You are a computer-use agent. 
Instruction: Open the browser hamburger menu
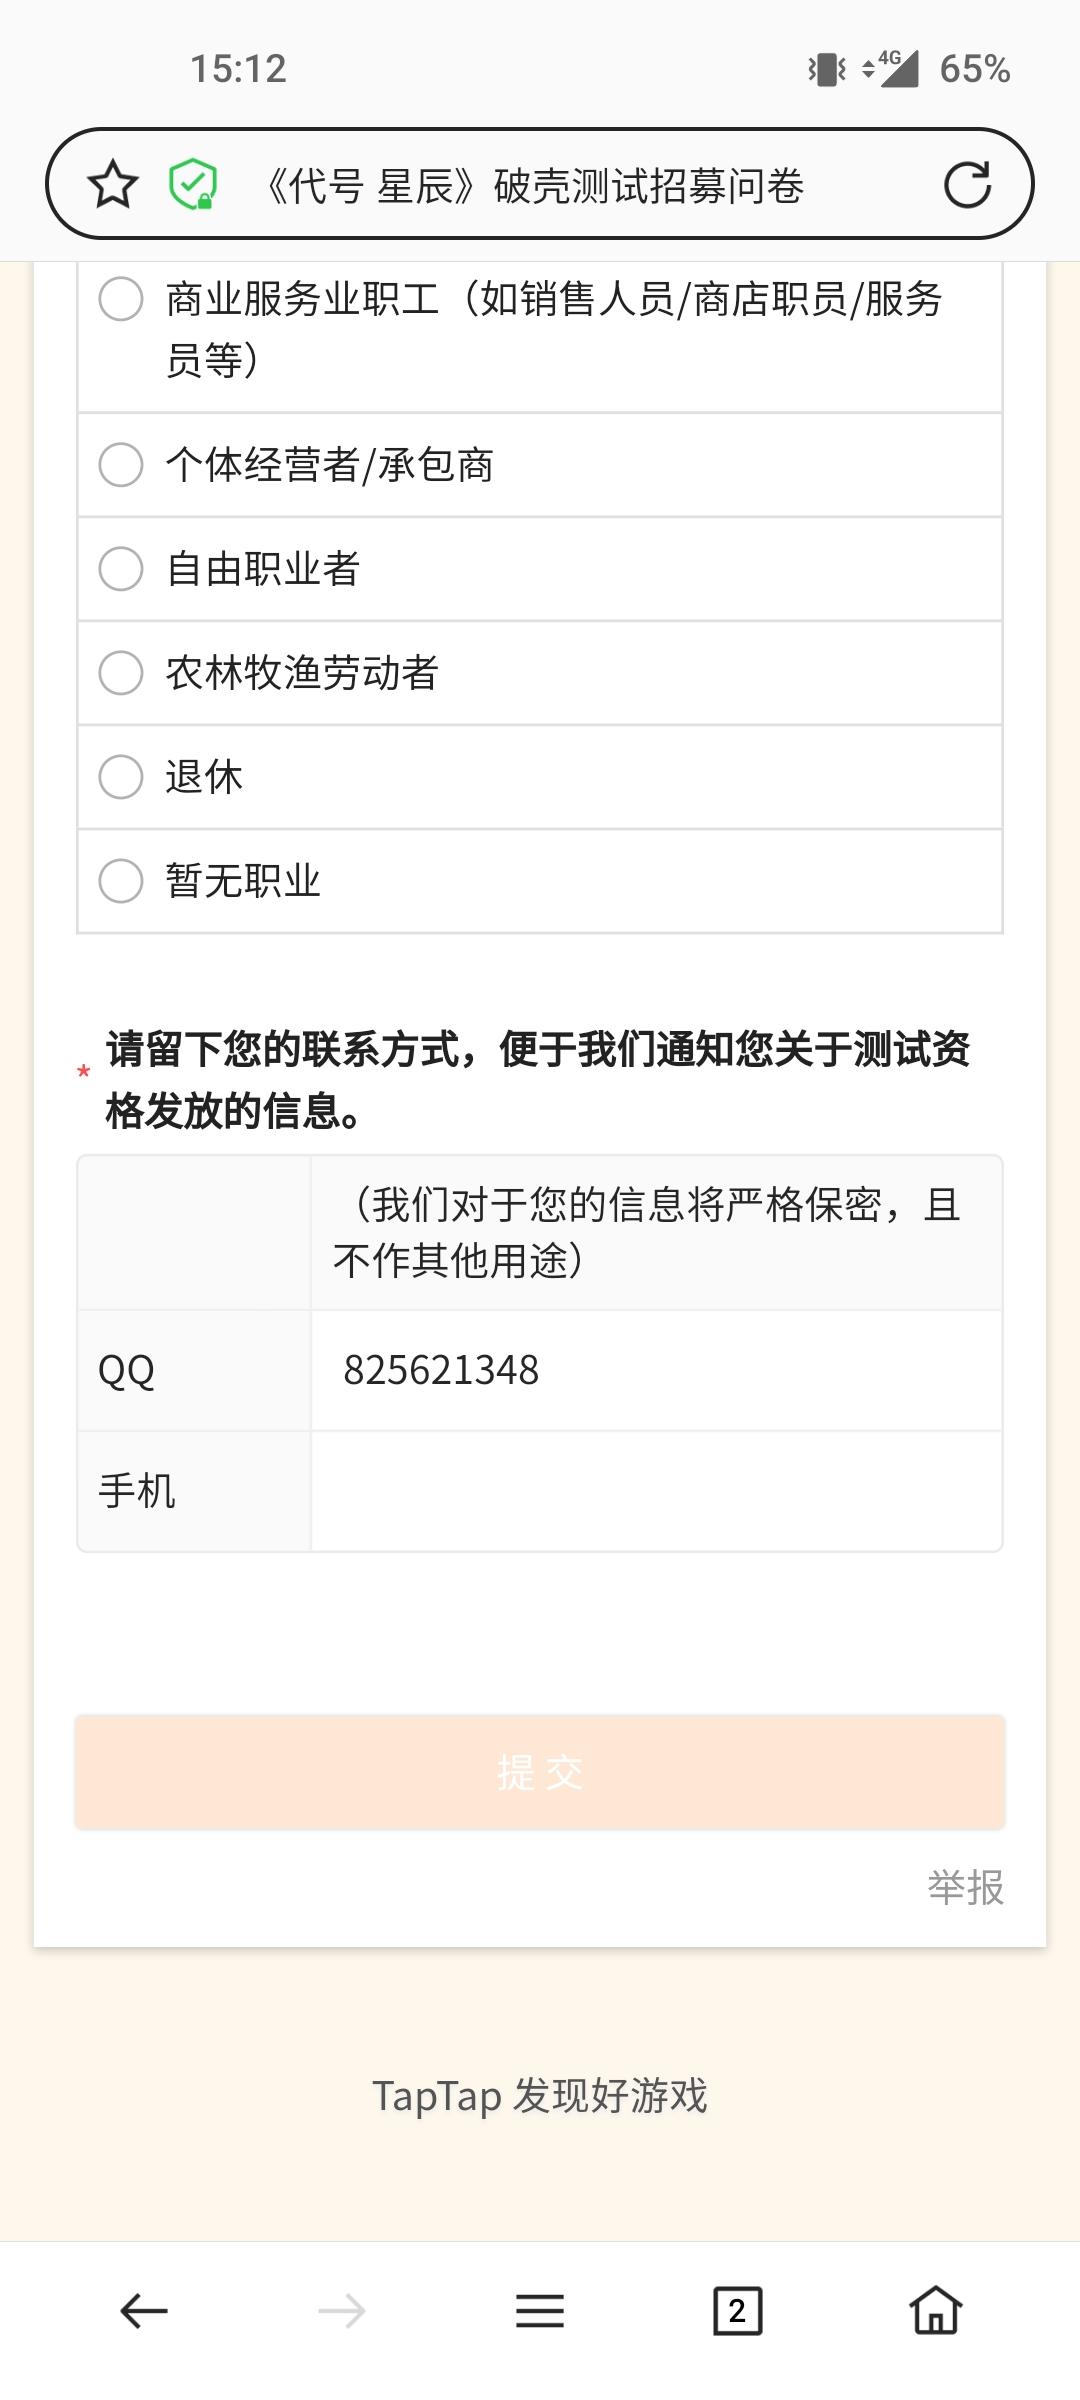coord(540,2311)
